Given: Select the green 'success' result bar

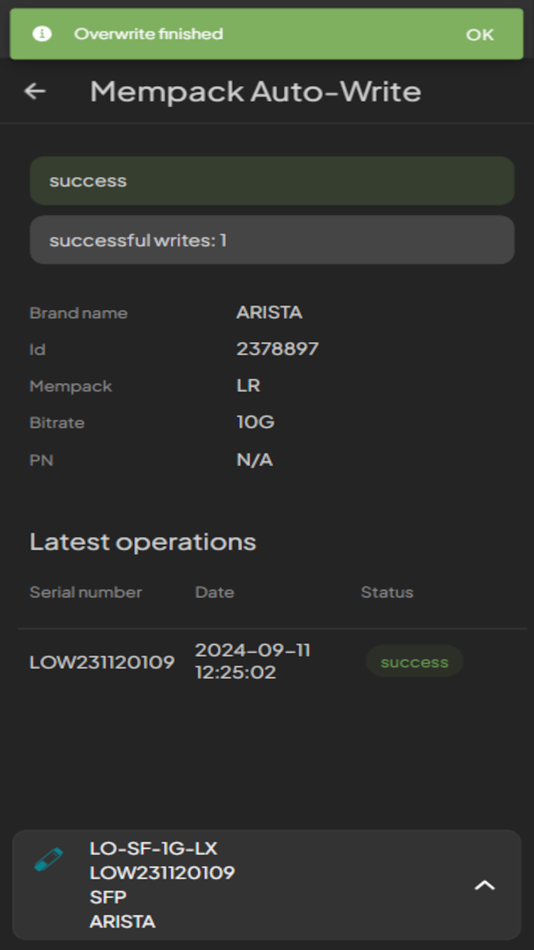Looking at the screenshot, I should [272, 181].
